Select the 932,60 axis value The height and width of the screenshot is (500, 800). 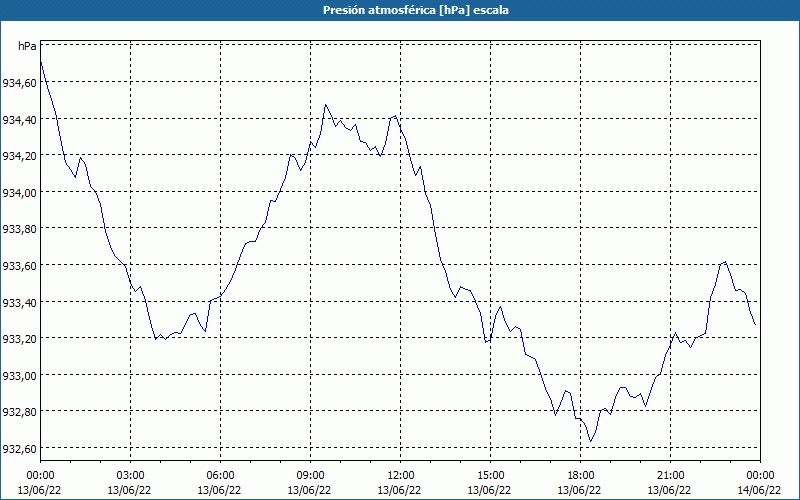[x=19, y=449]
